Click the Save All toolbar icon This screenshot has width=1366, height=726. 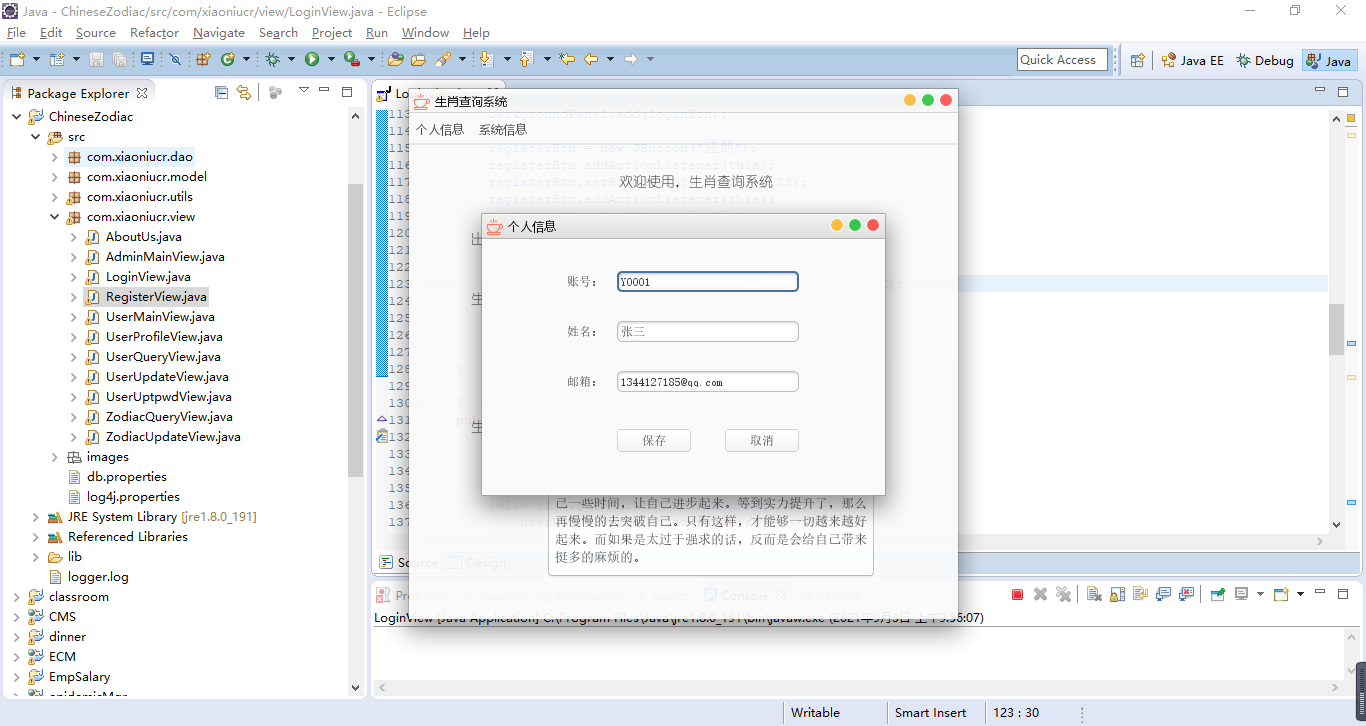(x=119, y=60)
